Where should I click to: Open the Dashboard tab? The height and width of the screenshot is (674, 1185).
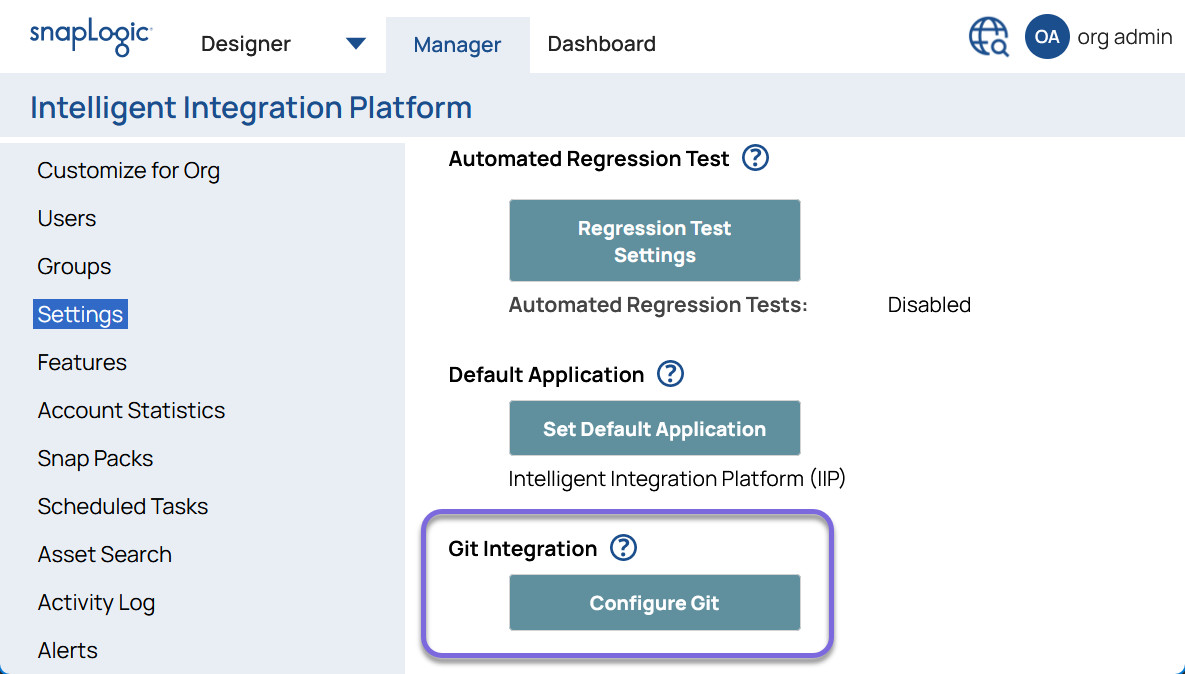pyautogui.click(x=601, y=44)
